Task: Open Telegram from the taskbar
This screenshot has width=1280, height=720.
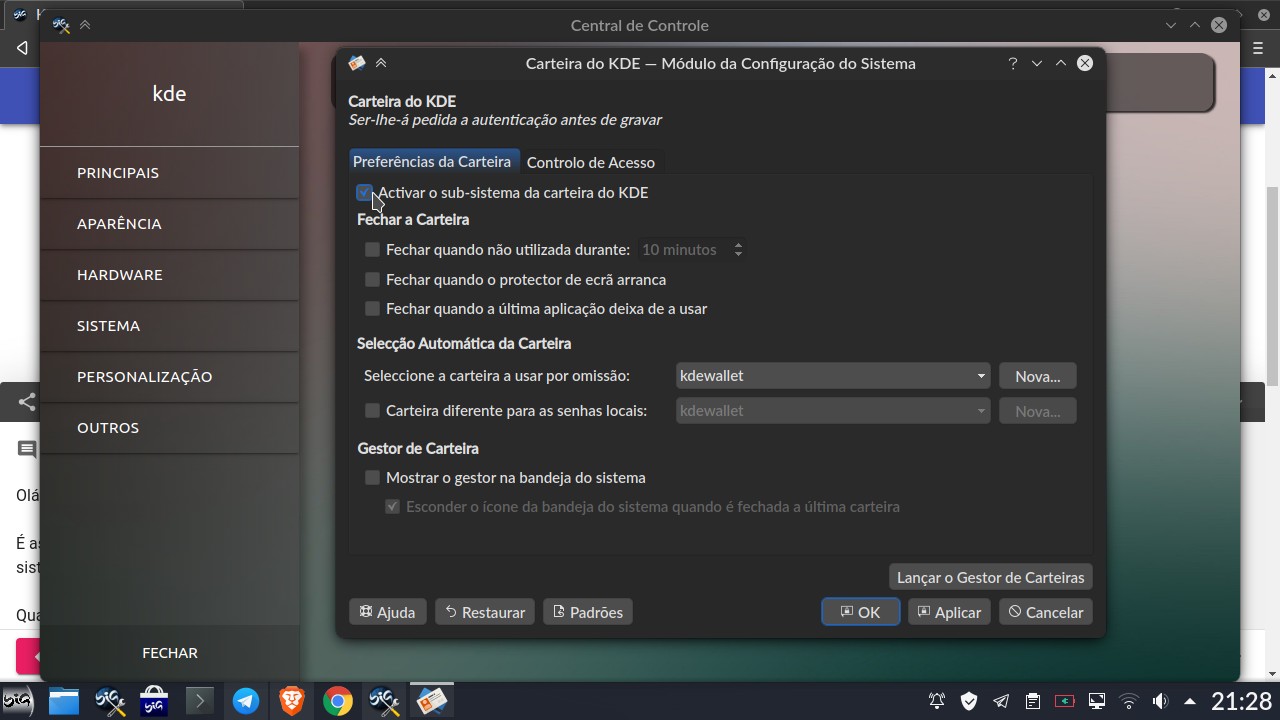Action: coord(246,701)
